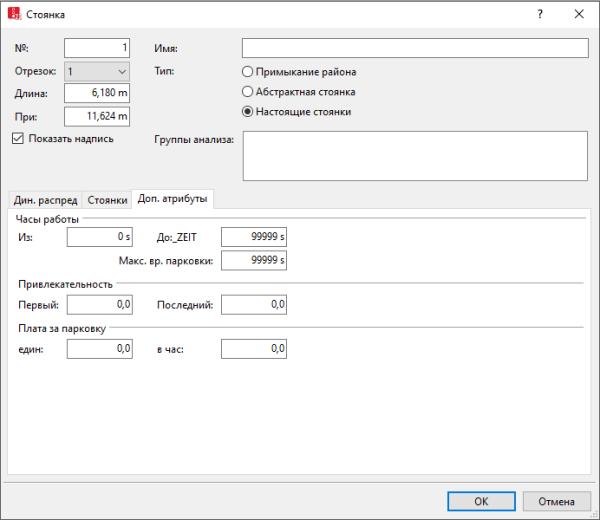Click the Имя text field
The width and height of the screenshot is (600, 520).
(x=414, y=48)
